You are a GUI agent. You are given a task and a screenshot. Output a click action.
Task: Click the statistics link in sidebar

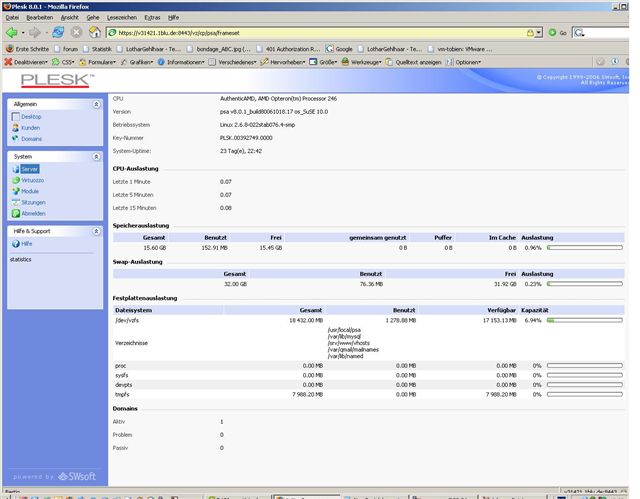[20, 259]
